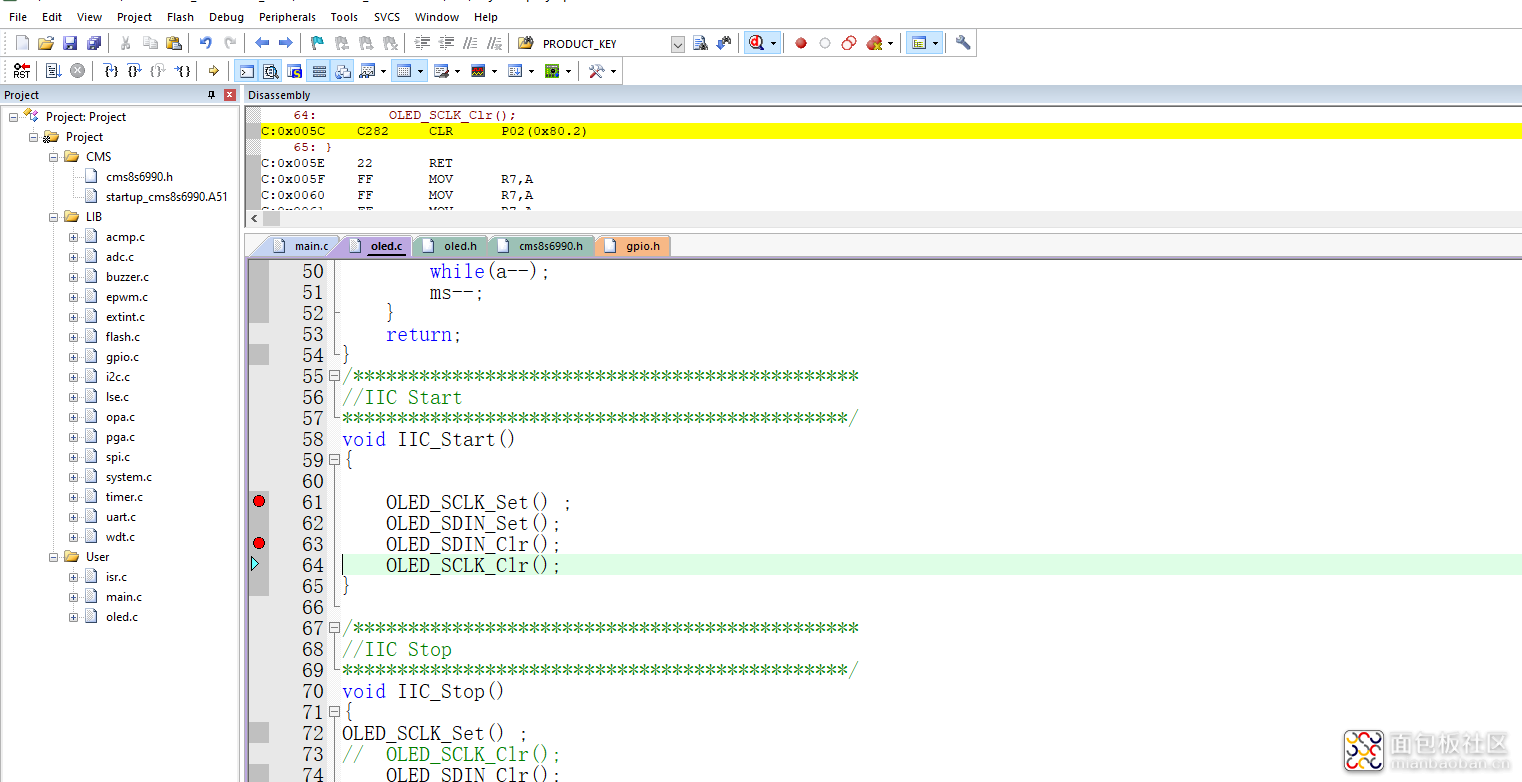Viewport: 1522px width, 782px height.
Task: Expand the main.c node under User
Action: (x=74, y=597)
